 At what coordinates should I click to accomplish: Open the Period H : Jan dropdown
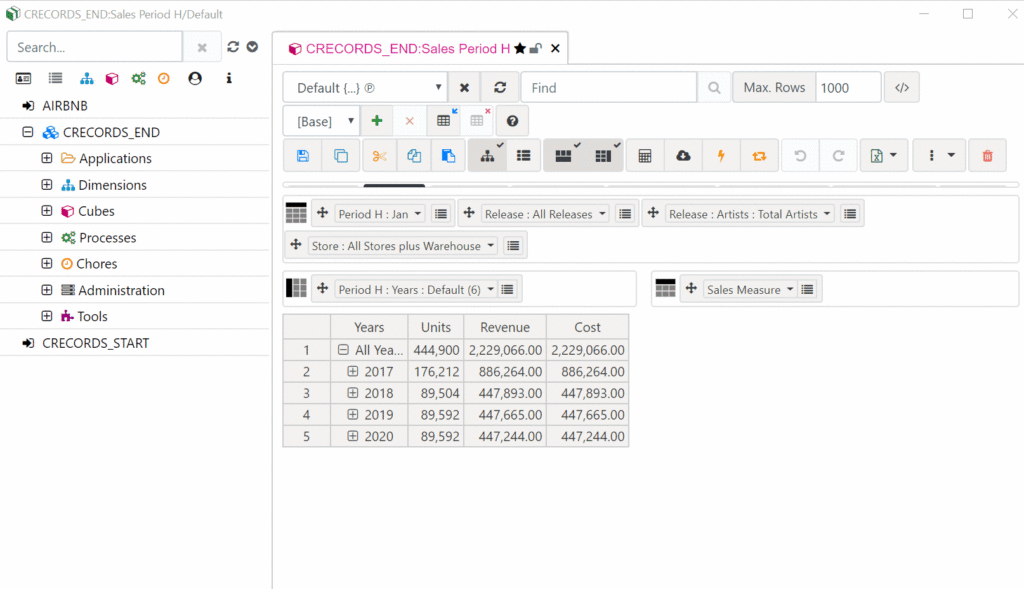(x=380, y=214)
